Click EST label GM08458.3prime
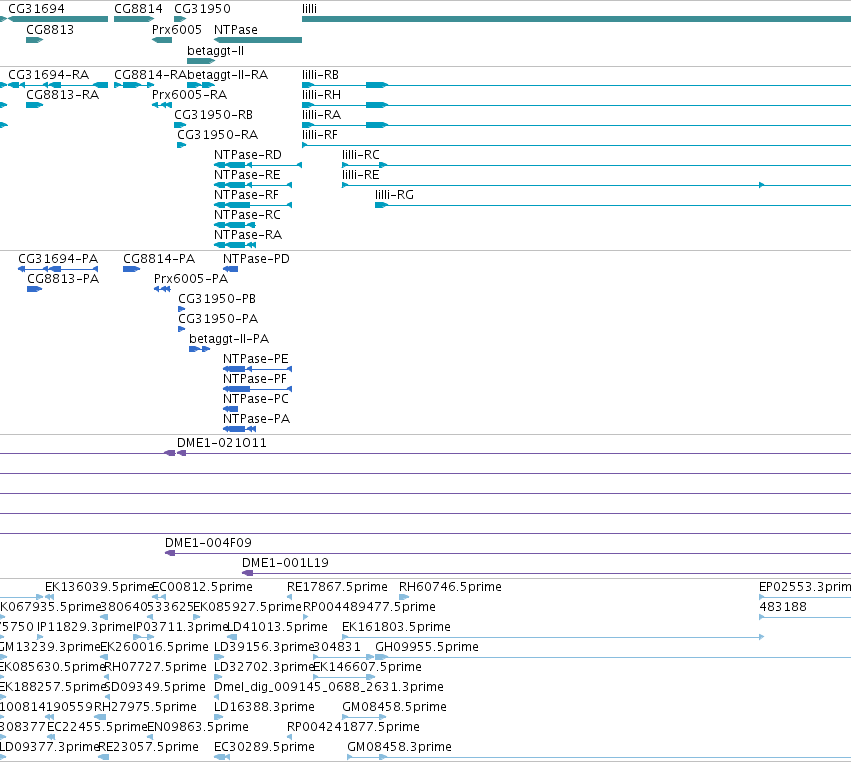The height and width of the screenshot is (762, 851). click(x=399, y=747)
